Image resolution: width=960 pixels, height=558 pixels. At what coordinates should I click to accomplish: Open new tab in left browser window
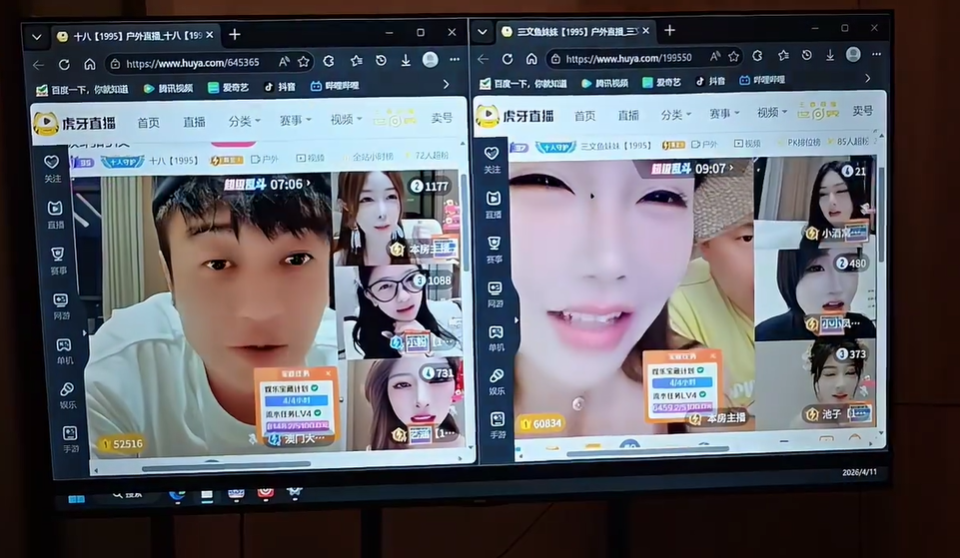click(234, 35)
